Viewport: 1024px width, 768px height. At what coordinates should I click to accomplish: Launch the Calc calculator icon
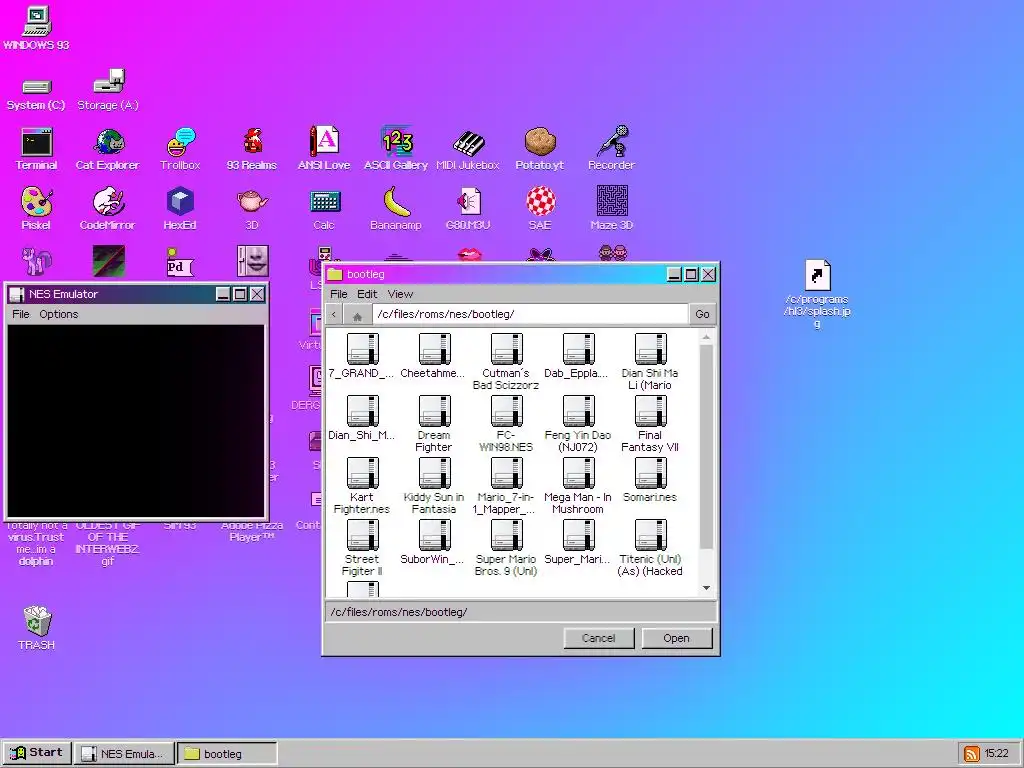tap(324, 209)
